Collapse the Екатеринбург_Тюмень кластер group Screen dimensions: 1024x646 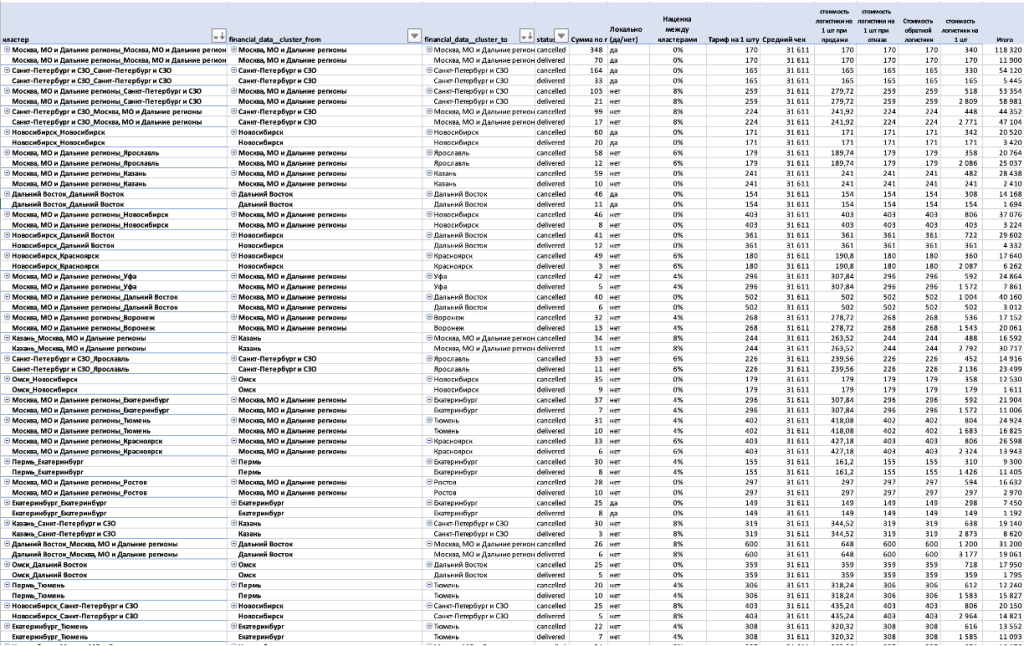pyautogui.click(x=7, y=626)
